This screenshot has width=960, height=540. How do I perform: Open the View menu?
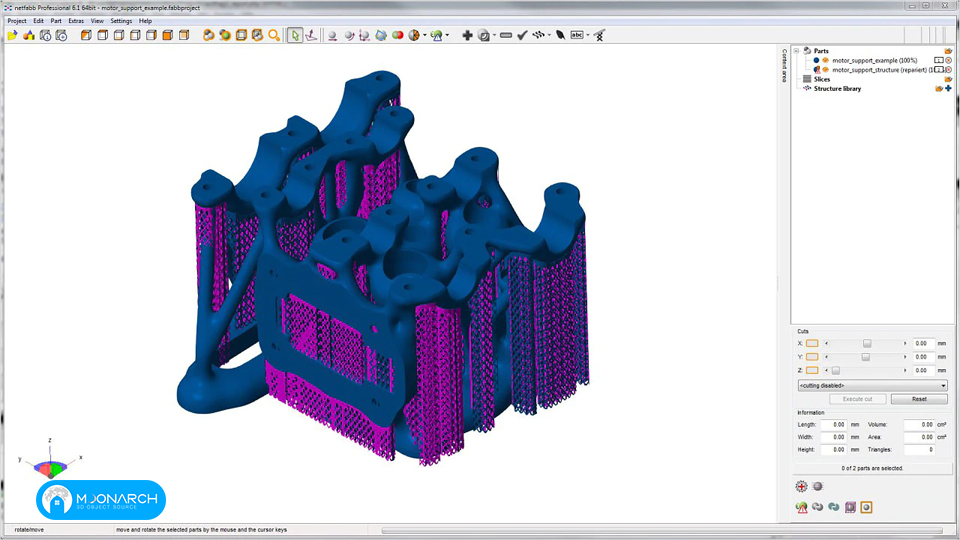[x=97, y=21]
